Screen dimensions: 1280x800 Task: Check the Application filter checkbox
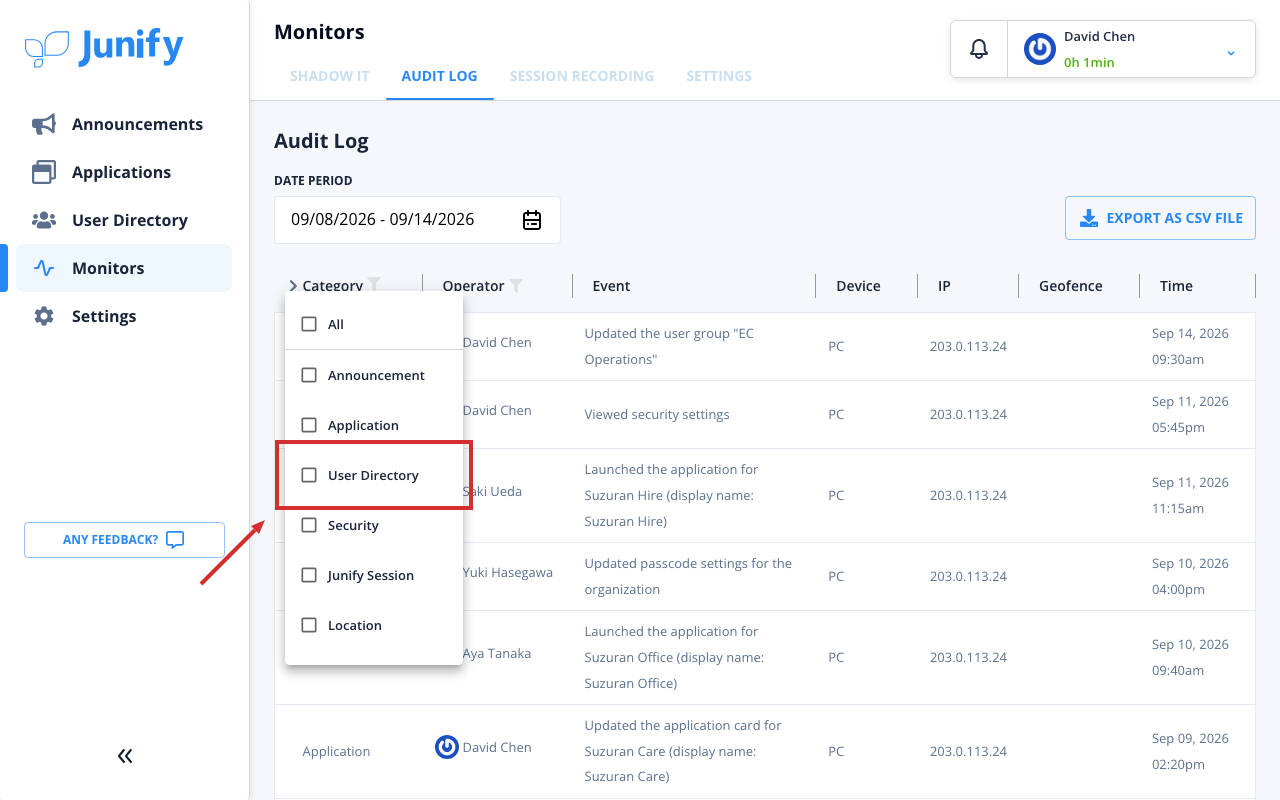[309, 425]
